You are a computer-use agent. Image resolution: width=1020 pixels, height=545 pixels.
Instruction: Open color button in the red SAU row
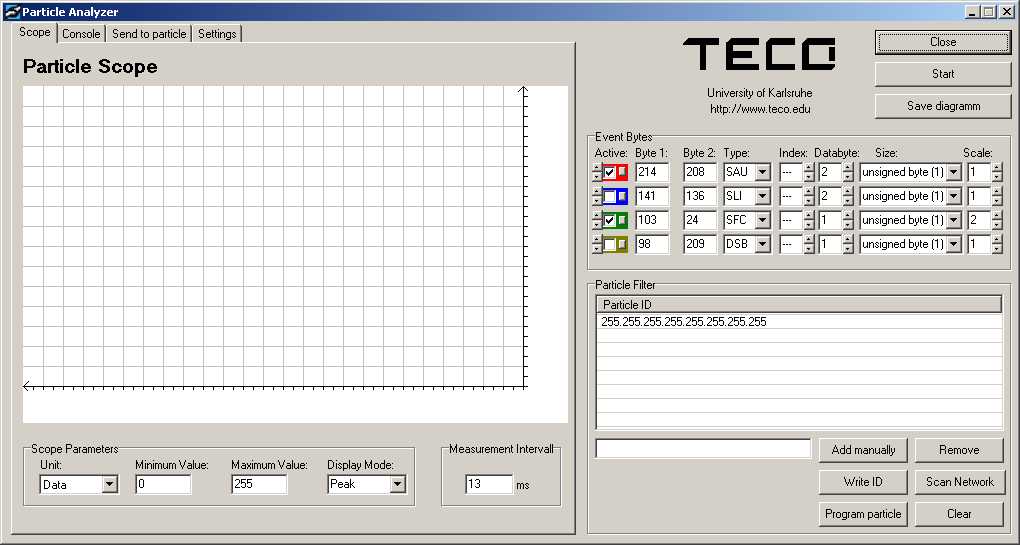click(x=622, y=172)
